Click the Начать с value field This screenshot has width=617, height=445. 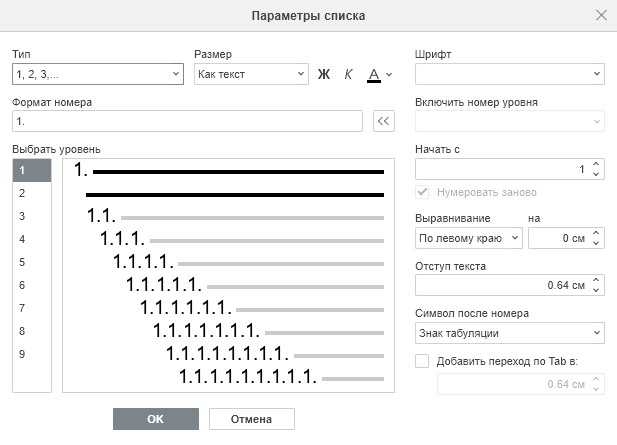pos(501,169)
